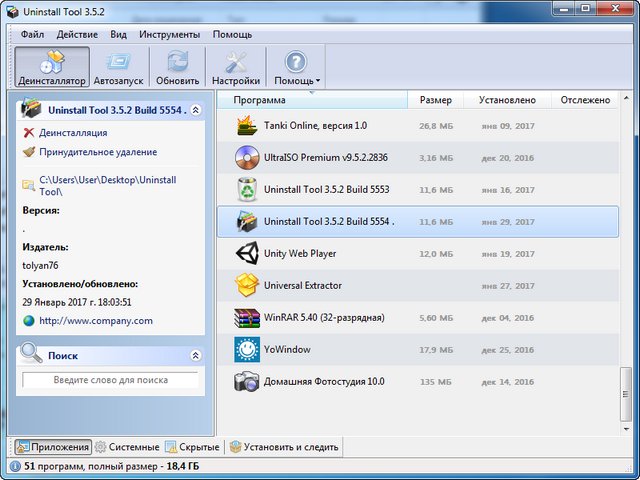Click the Tanki Online tank icon
This screenshot has width=640, height=480.
pos(247,126)
